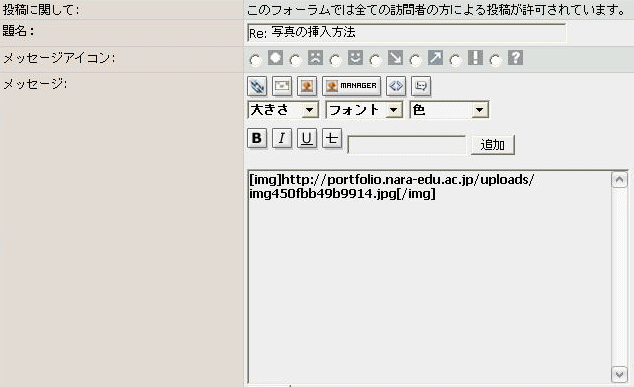Select the sad face message icon radio

(x=296, y=61)
